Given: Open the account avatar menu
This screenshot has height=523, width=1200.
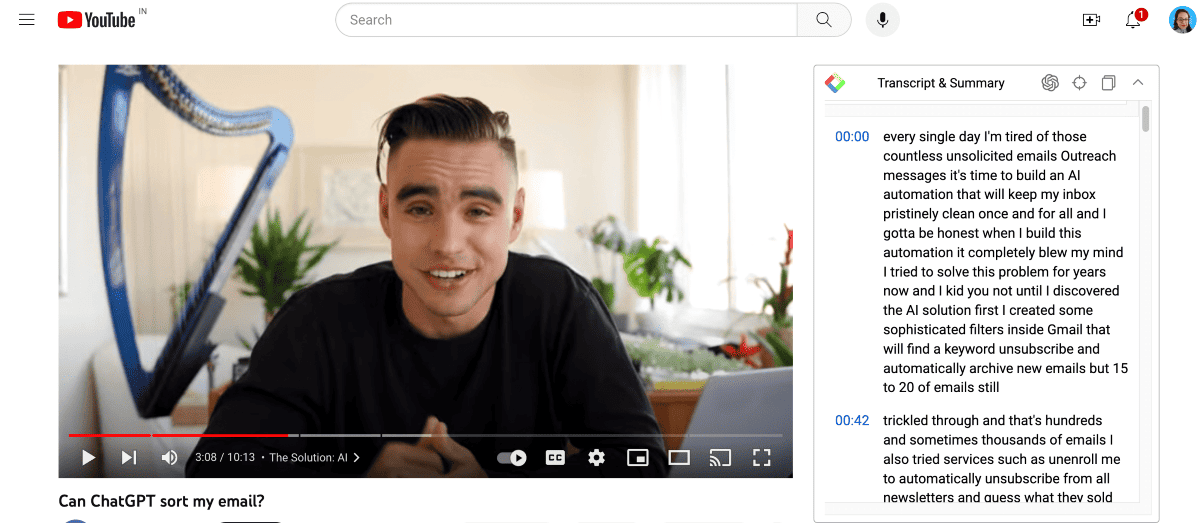Looking at the screenshot, I should 1182,20.
